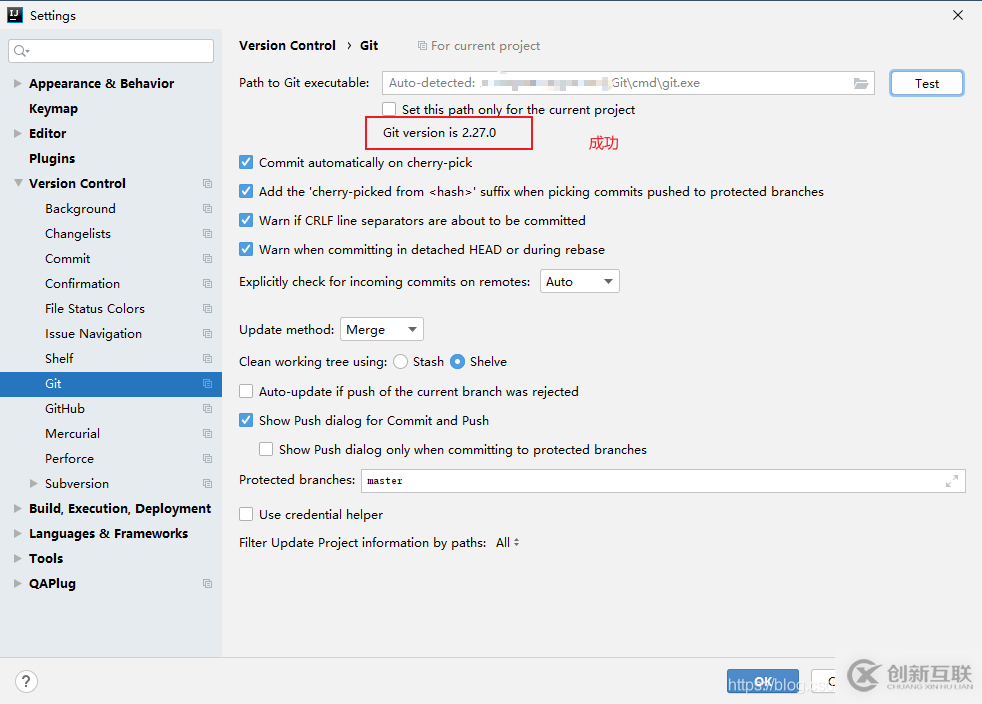
Task: Toggle 'Use credential helper' checkbox
Action: (245, 514)
